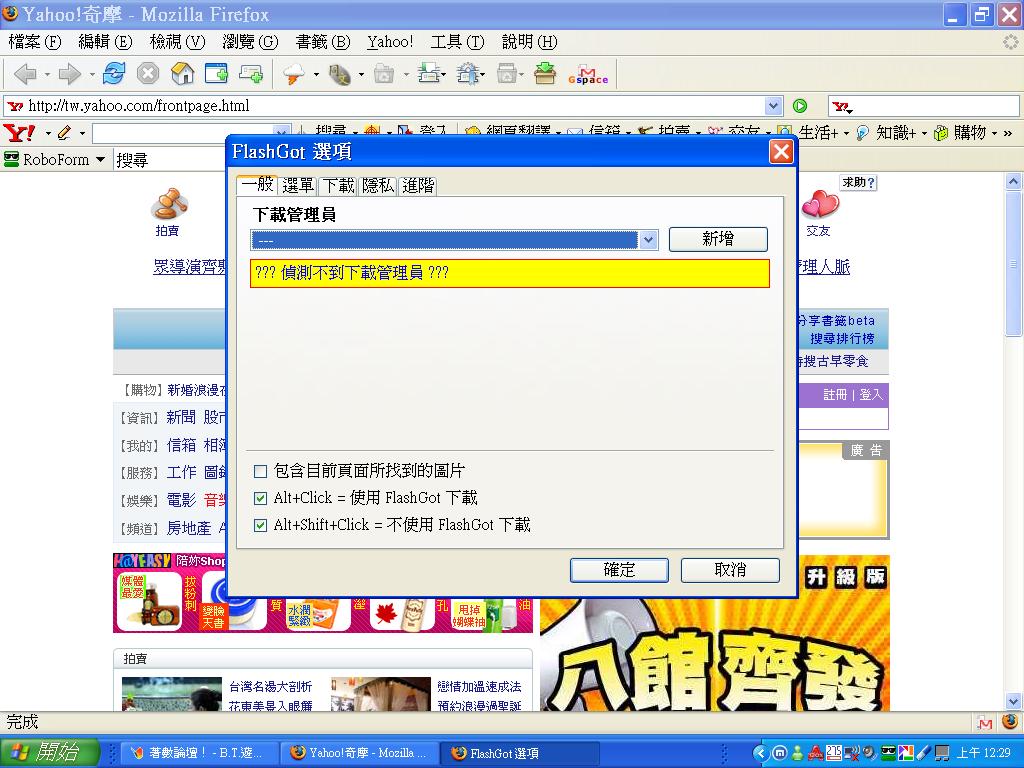The height and width of the screenshot is (768, 1024).
Task: Confirm with the 確定 button
Action: tap(619, 570)
